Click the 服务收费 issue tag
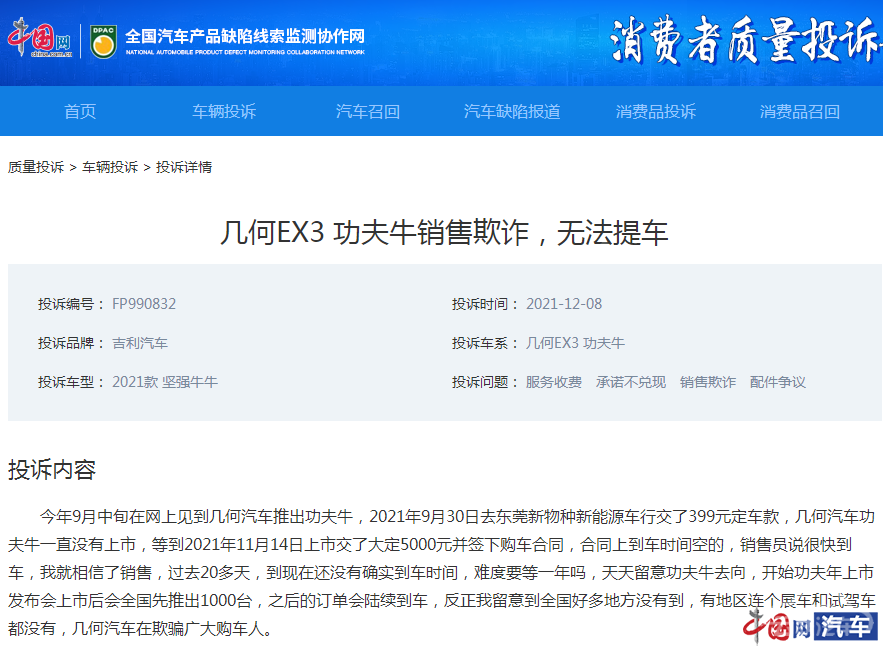Viewport: 883px width, 654px height. point(554,382)
